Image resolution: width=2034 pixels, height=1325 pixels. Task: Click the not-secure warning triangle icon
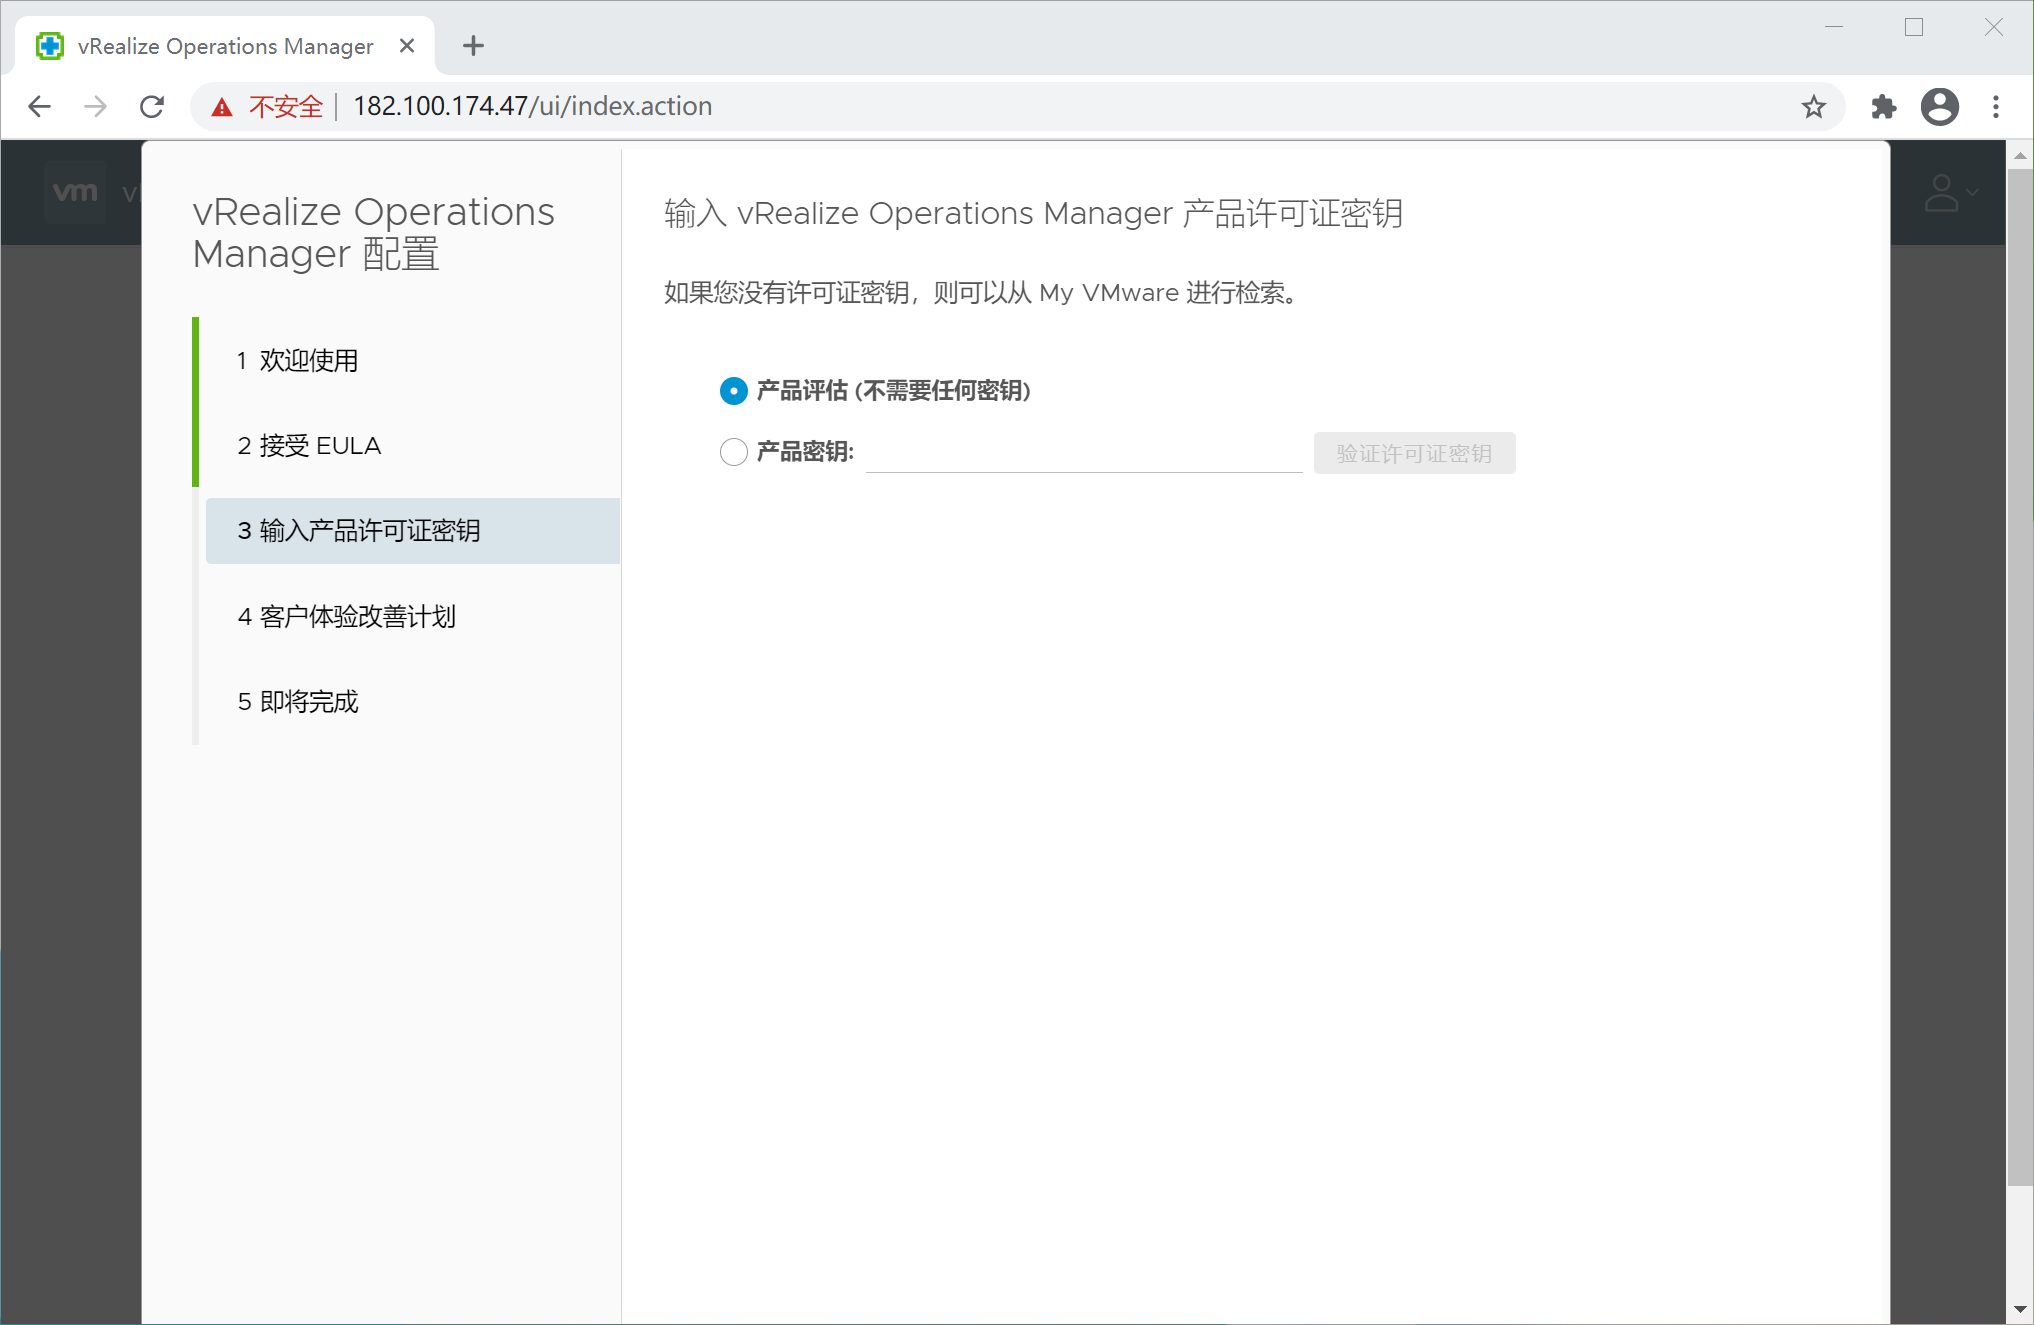(222, 107)
